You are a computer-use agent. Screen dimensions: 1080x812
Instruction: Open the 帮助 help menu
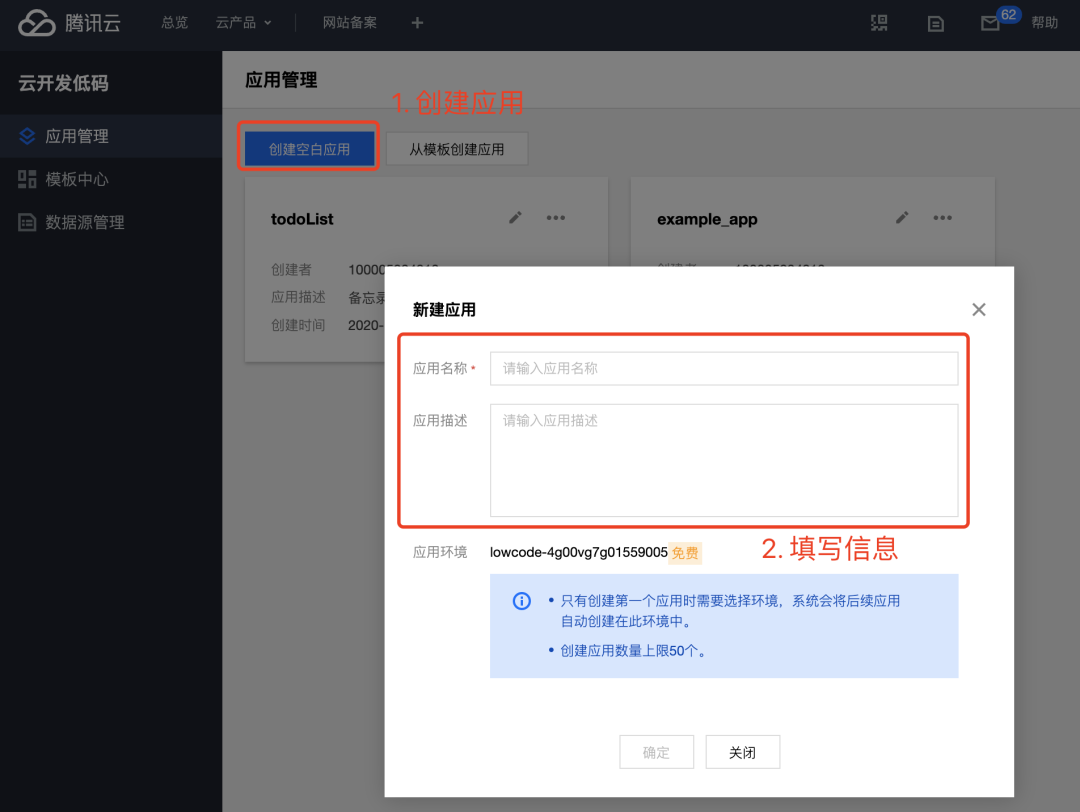pos(1044,23)
